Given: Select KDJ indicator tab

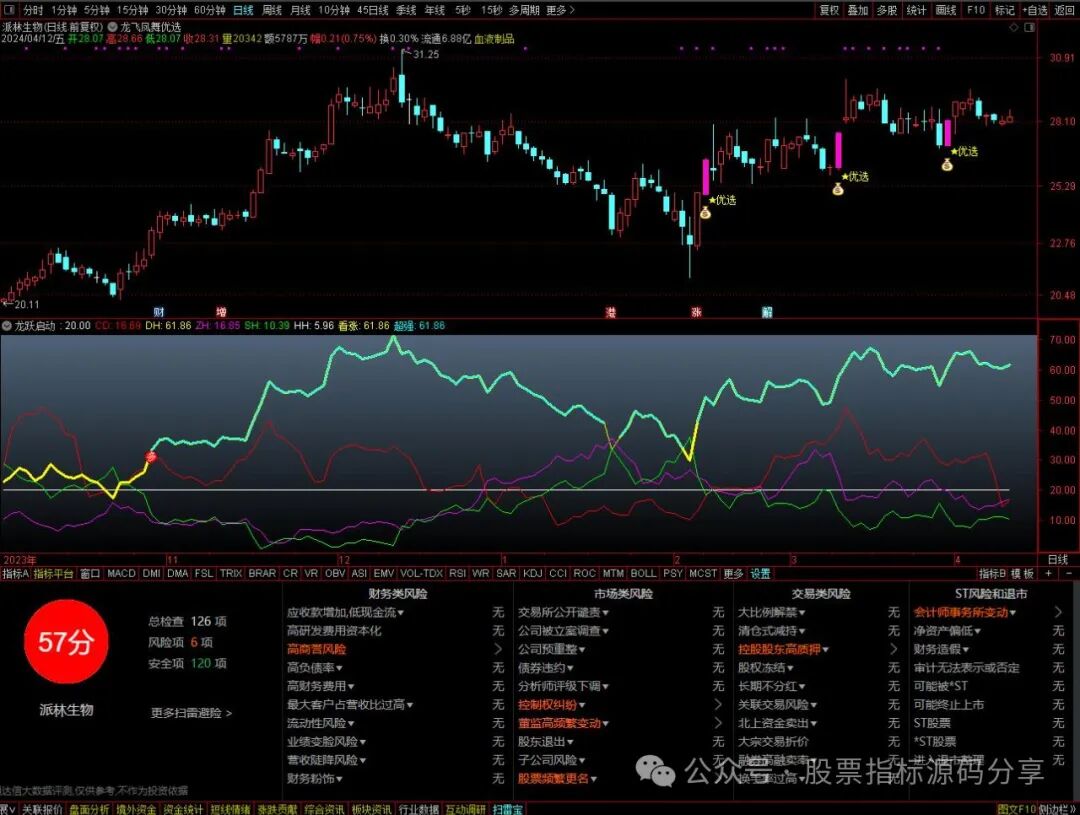Looking at the screenshot, I should coord(532,573).
